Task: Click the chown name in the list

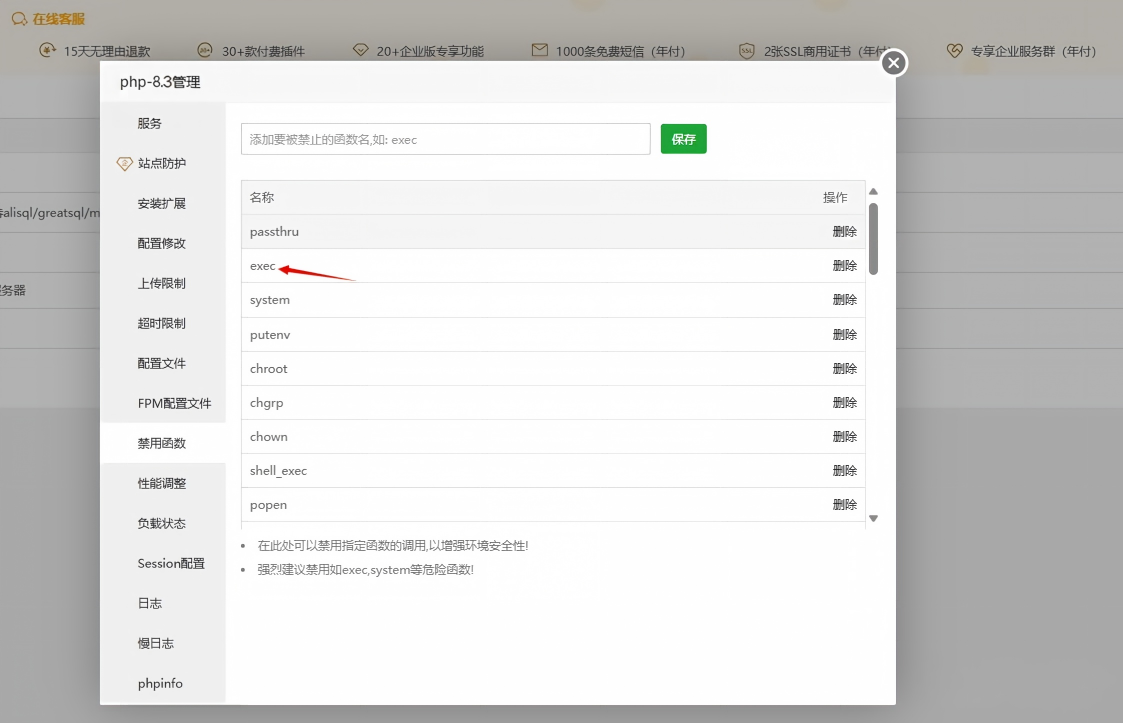Action: [269, 436]
